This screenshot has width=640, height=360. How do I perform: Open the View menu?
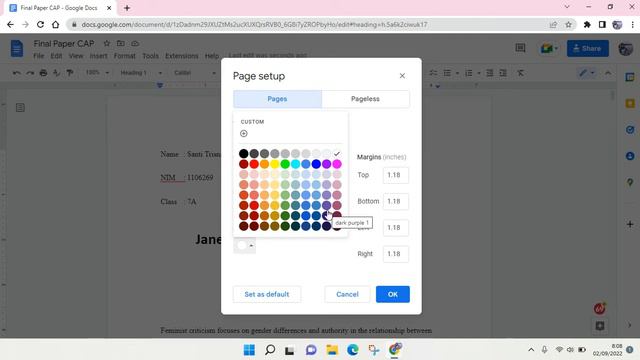[76, 56]
